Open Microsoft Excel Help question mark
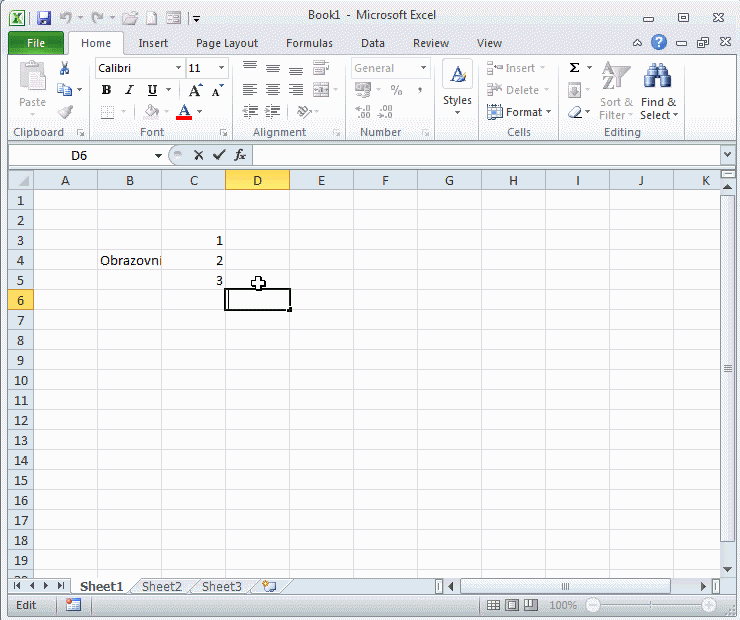This screenshot has width=740, height=620. [658, 43]
